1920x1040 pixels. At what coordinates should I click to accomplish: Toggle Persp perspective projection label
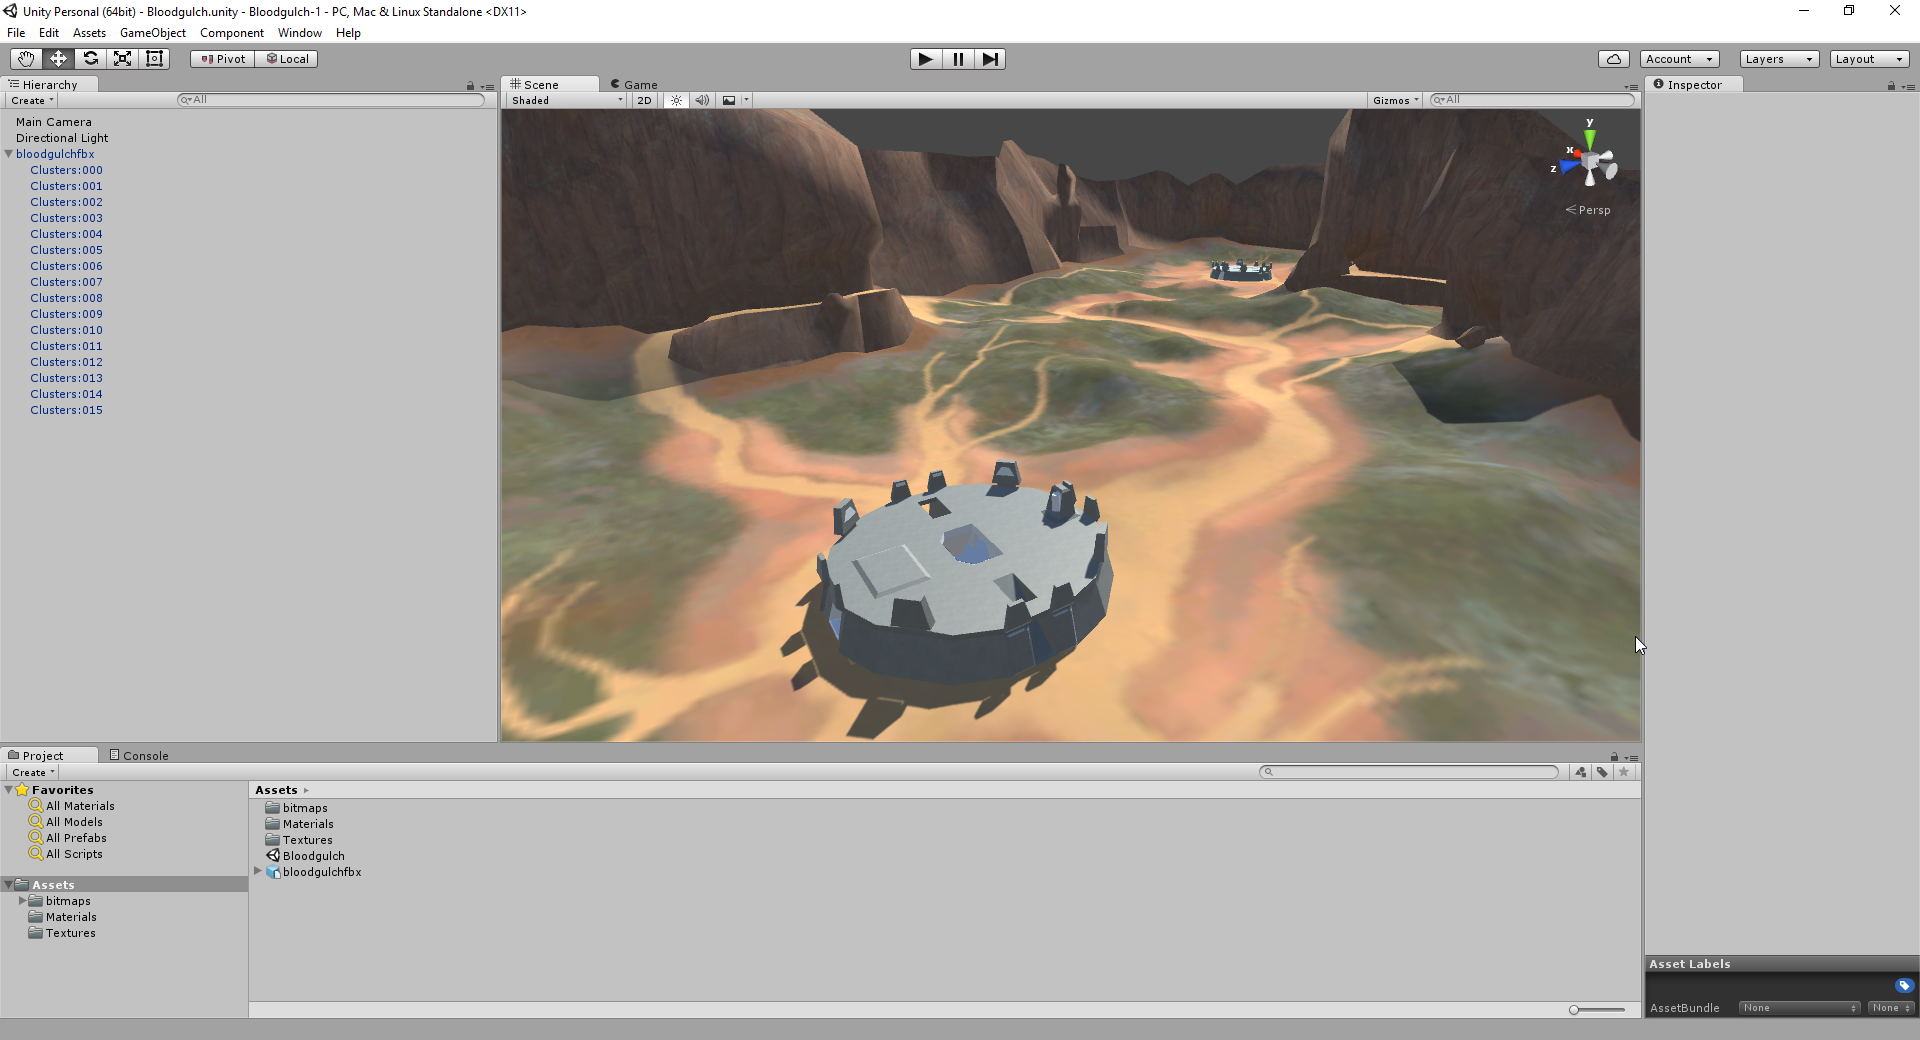click(x=1588, y=210)
